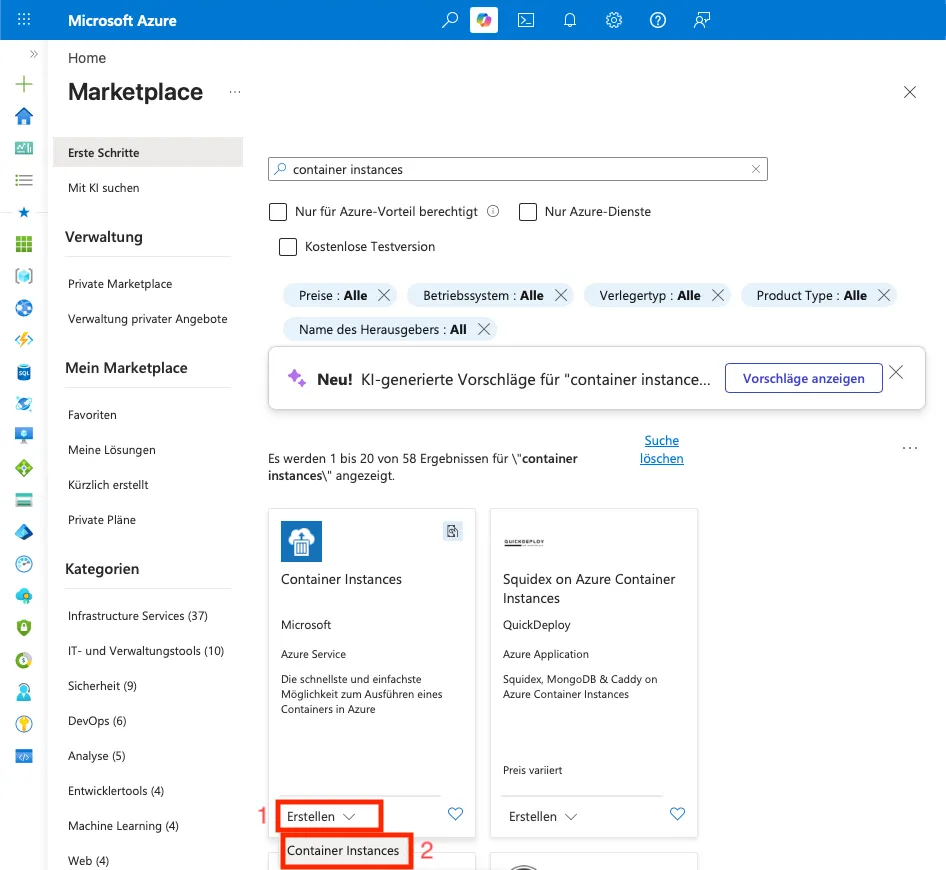Open the help question mark icon
The height and width of the screenshot is (870, 946).
coord(658,20)
